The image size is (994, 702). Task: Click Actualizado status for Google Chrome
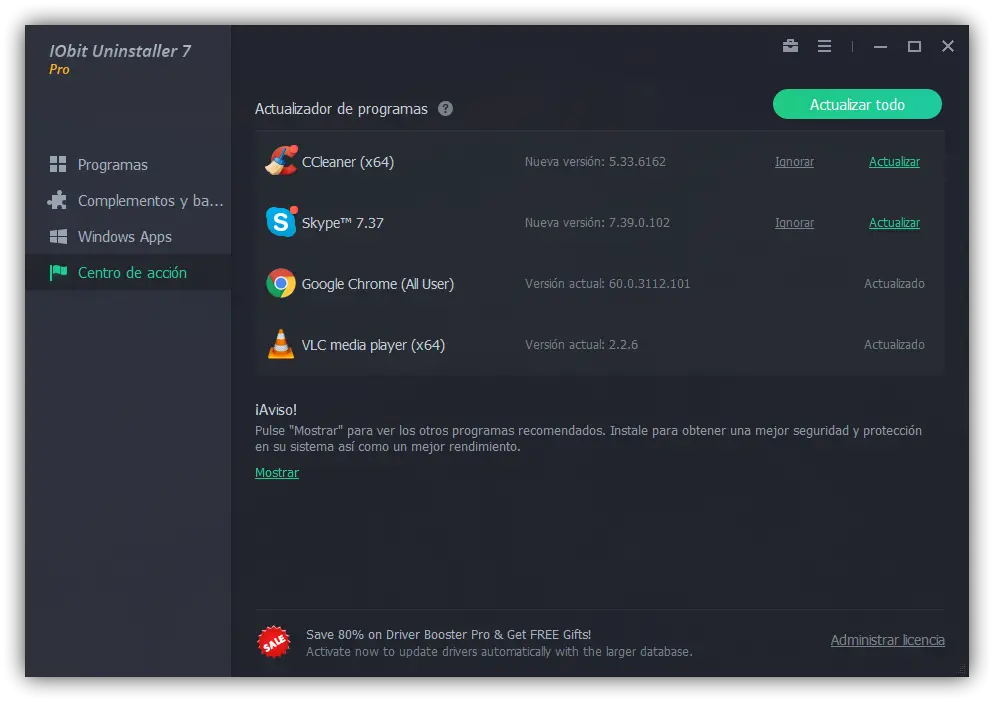pyautogui.click(x=894, y=283)
